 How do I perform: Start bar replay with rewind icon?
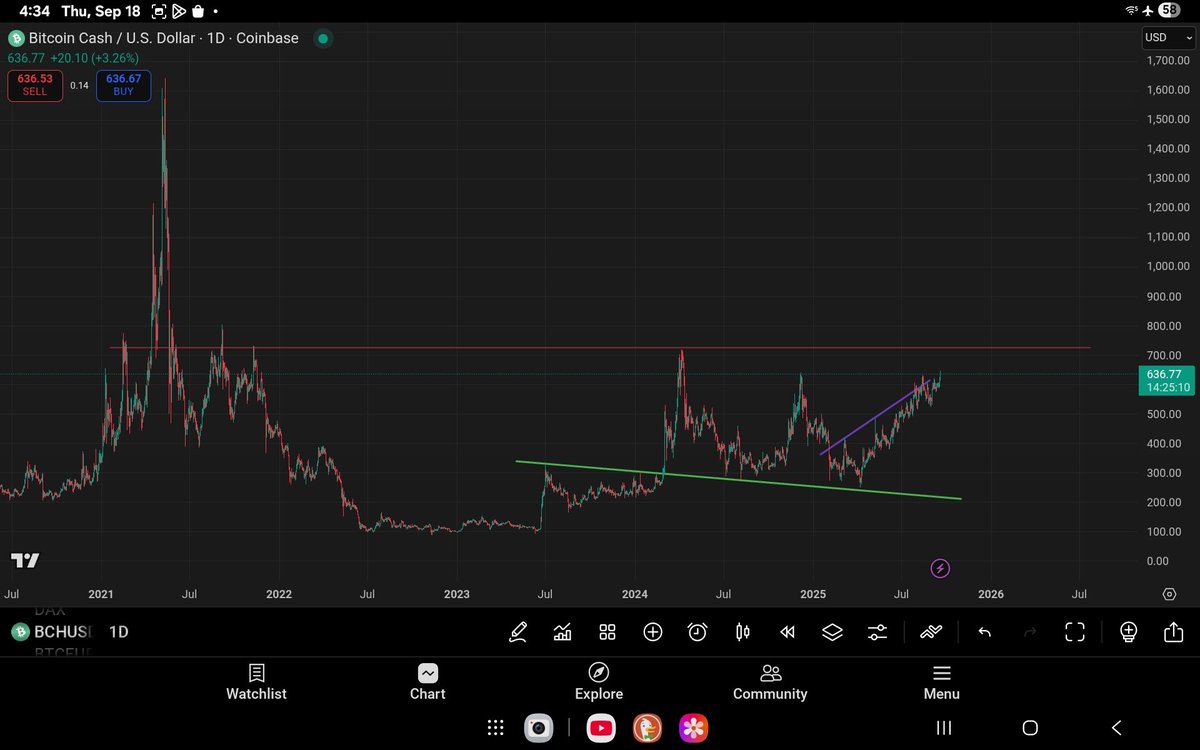pos(787,632)
